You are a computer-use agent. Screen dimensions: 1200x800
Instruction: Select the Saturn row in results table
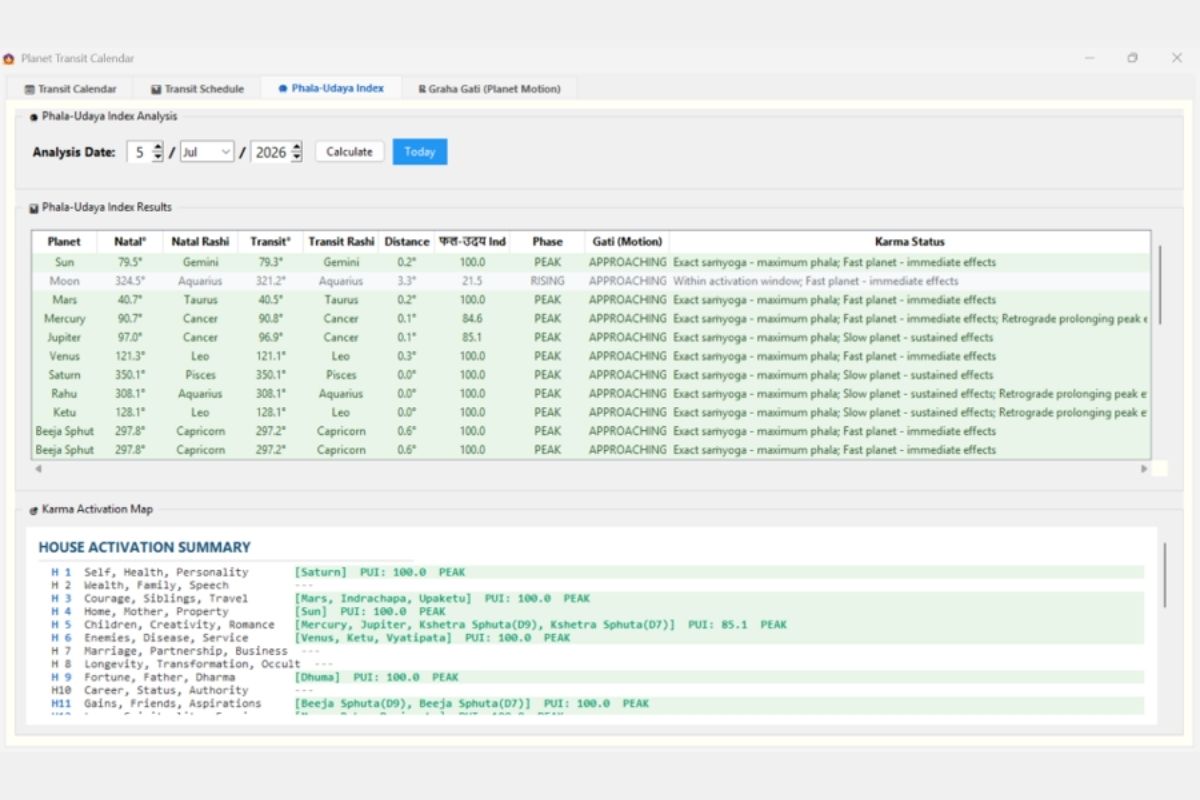pyautogui.click(x=591, y=375)
